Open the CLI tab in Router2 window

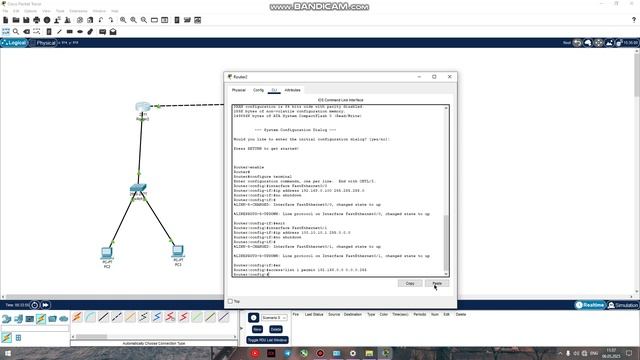274,90
